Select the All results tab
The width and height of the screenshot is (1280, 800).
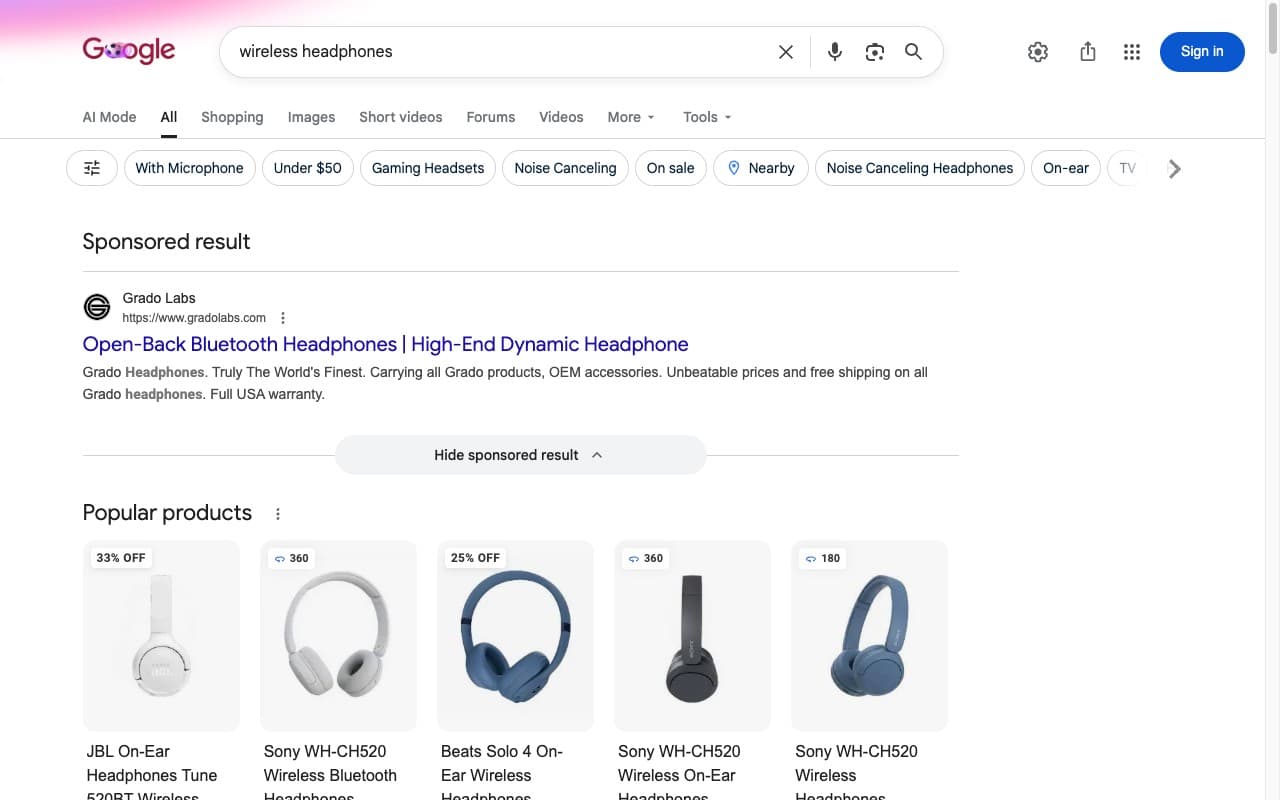tap(169, 117)
